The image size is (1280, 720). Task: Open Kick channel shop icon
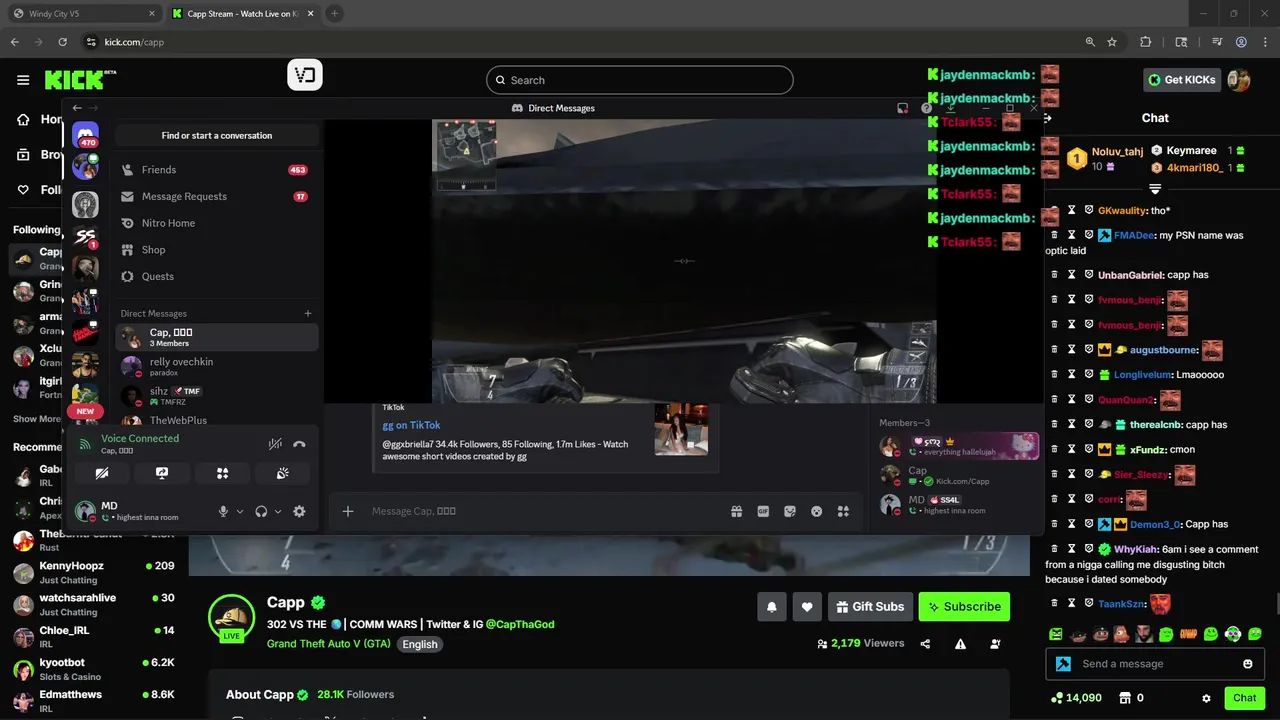tap(1125, 698)
